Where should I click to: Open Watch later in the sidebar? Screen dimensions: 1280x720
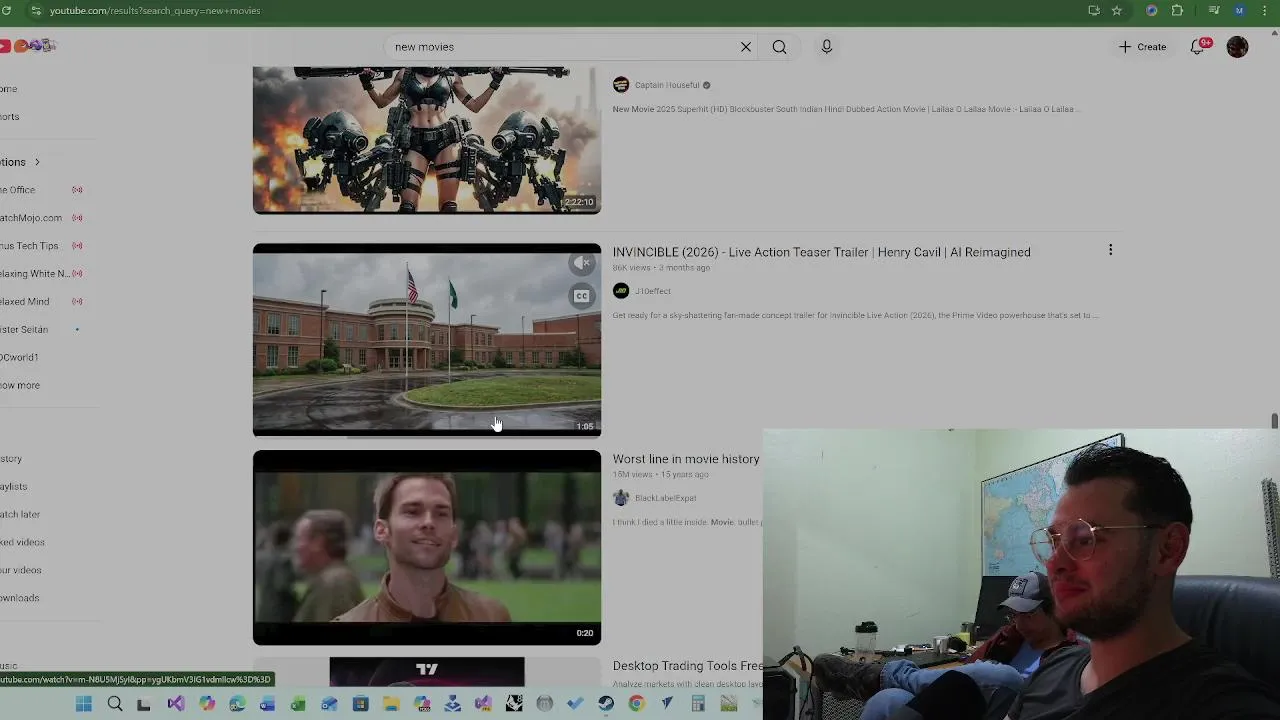20,515
